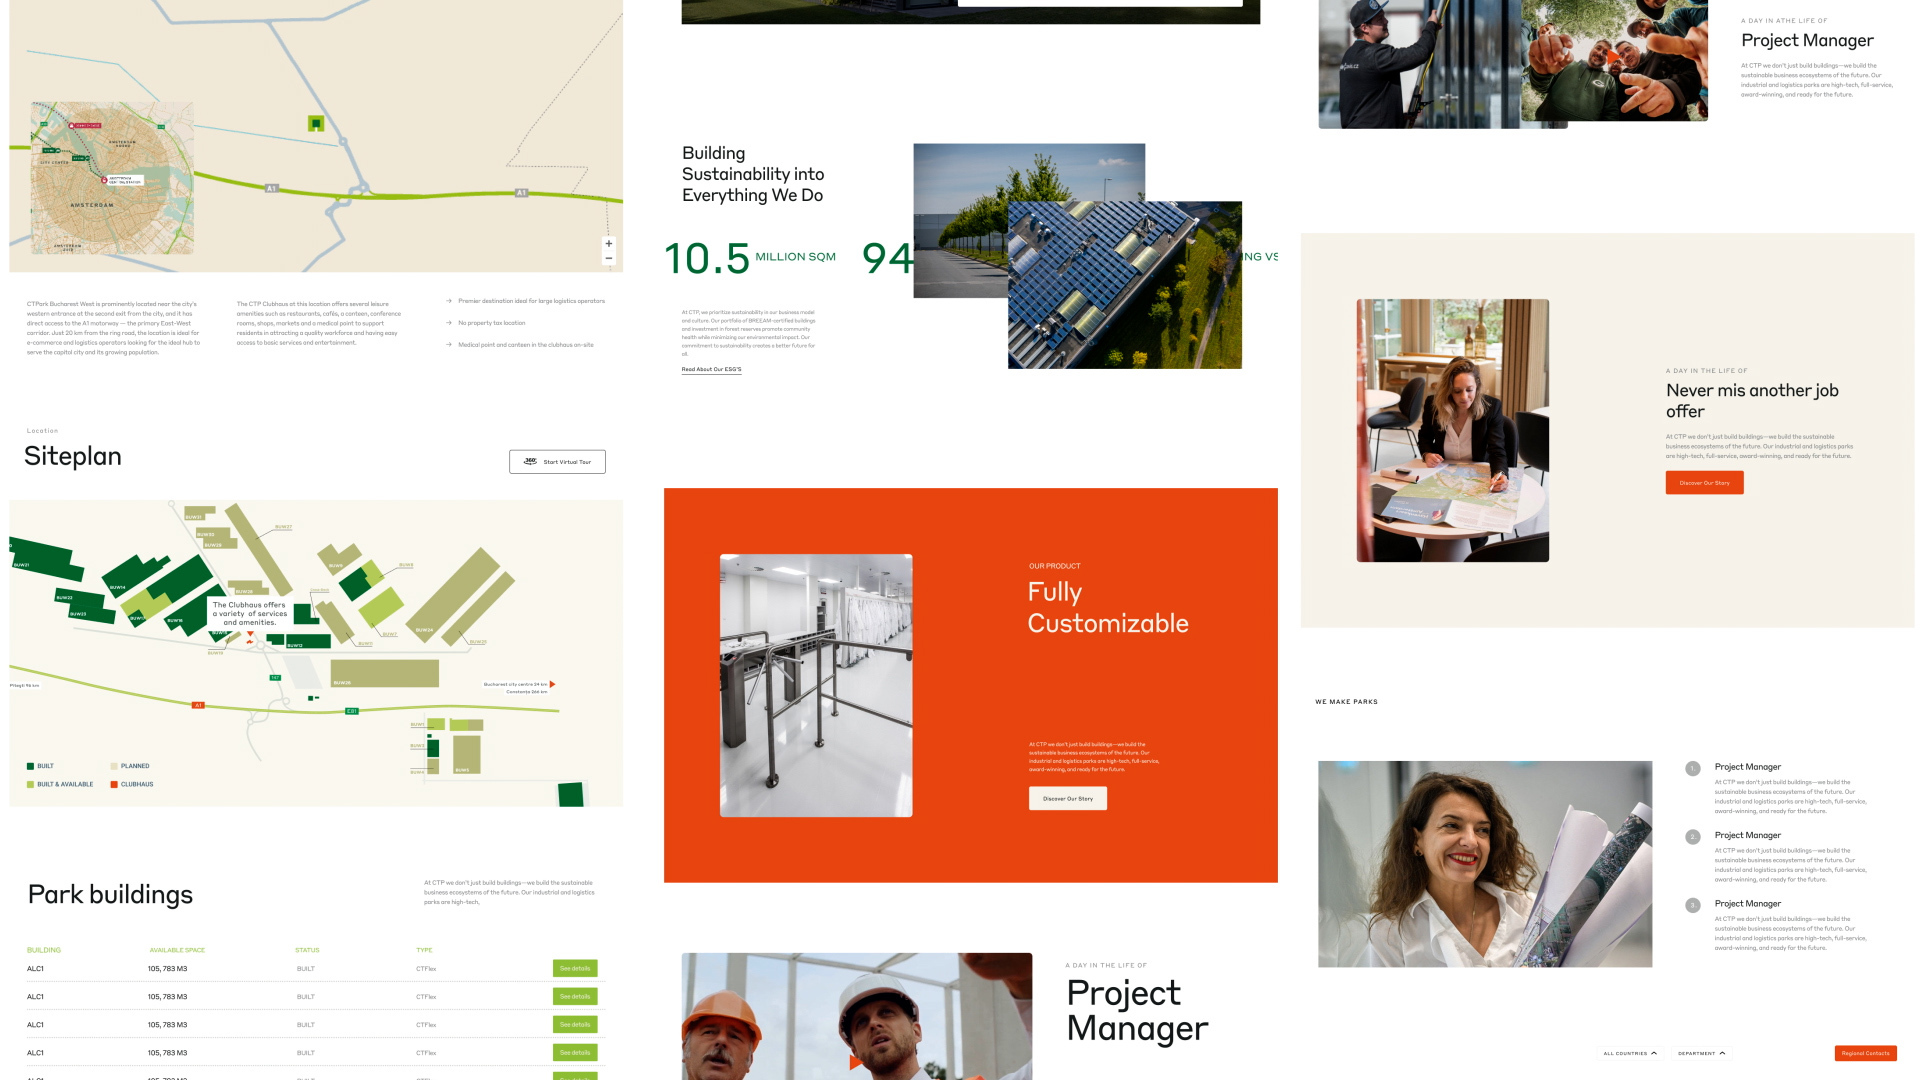Click step 3 circle beside Project Manager
1920x1080 pixels.
click(1692, 905)
